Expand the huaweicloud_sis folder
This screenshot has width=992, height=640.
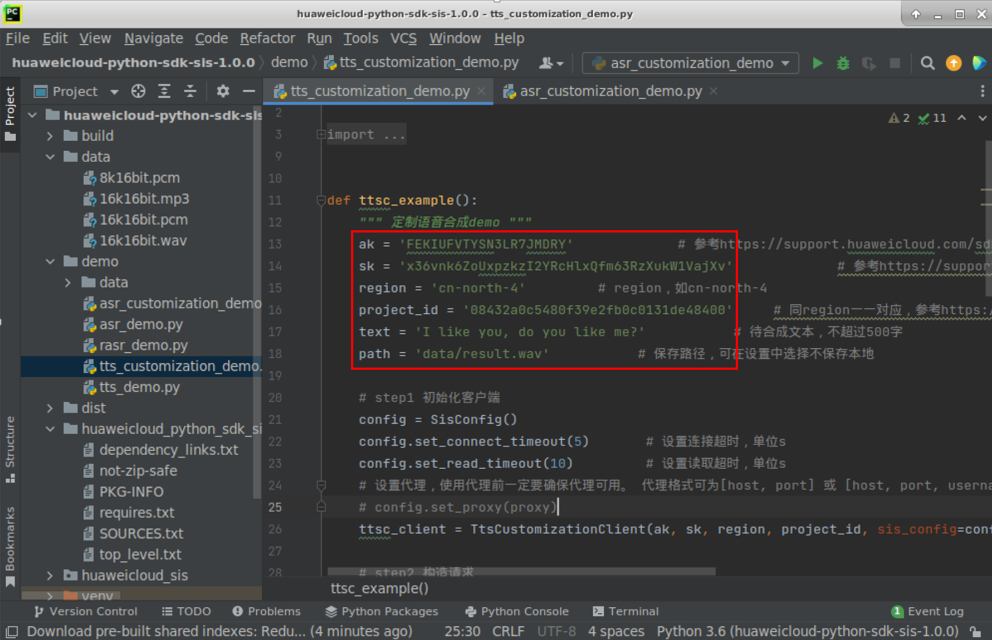[50, 575]
